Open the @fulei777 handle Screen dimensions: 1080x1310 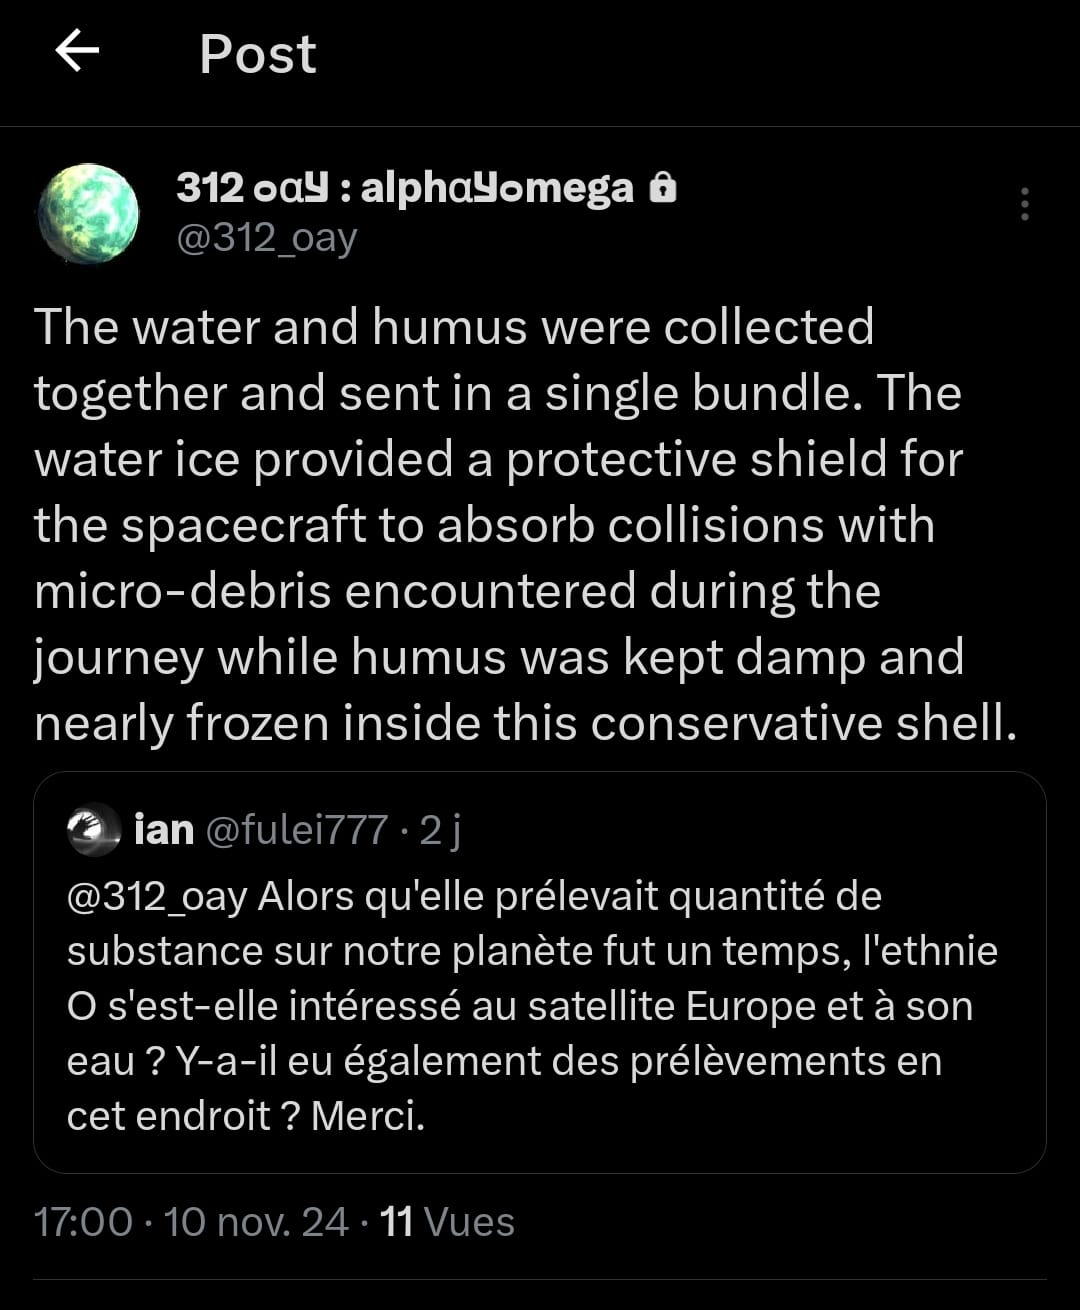pos(297,830)
